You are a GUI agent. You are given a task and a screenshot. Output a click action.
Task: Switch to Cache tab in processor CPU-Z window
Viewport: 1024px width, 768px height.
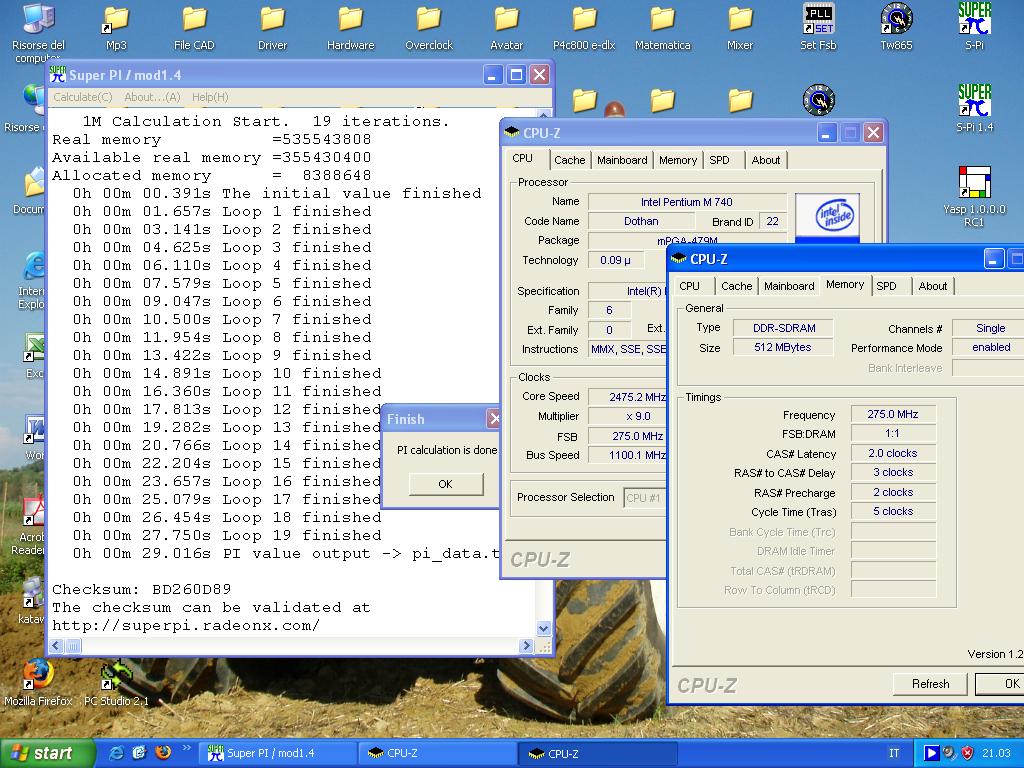569,160
